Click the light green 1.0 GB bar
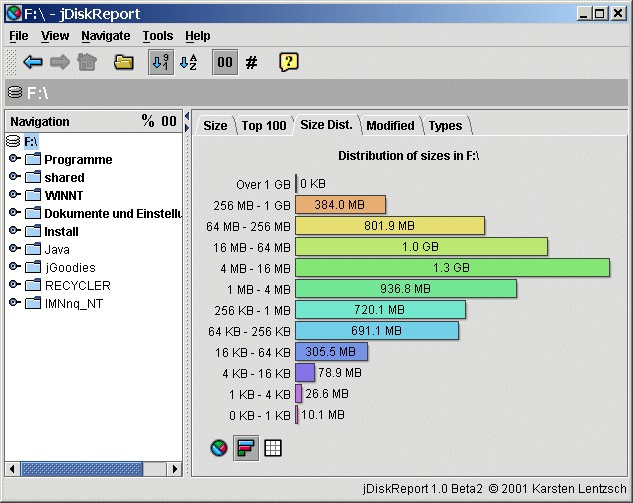The height and width of the screenshot is (503, 633). pos(421,247)
